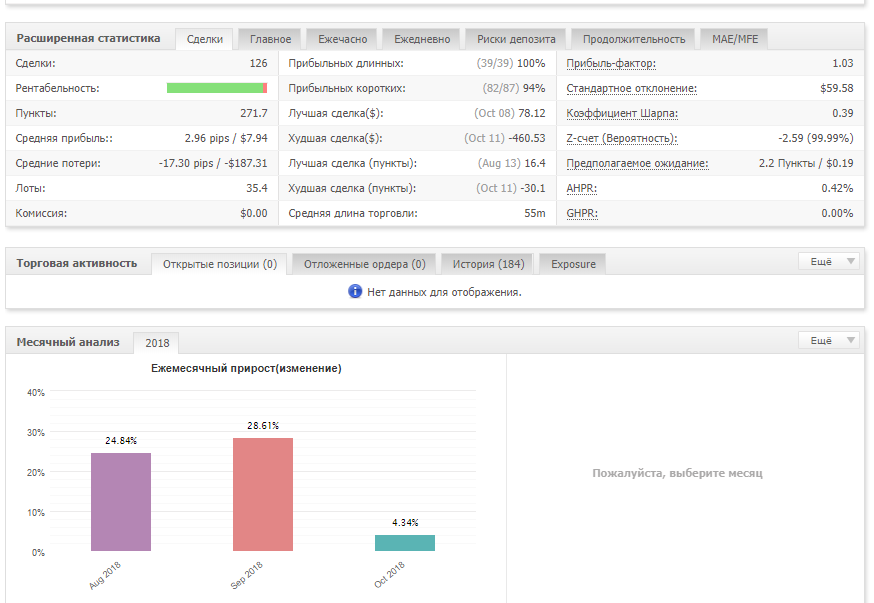
Task: Click the Коэффициент Шарпа value 0.39
Action: coord(842,113)
